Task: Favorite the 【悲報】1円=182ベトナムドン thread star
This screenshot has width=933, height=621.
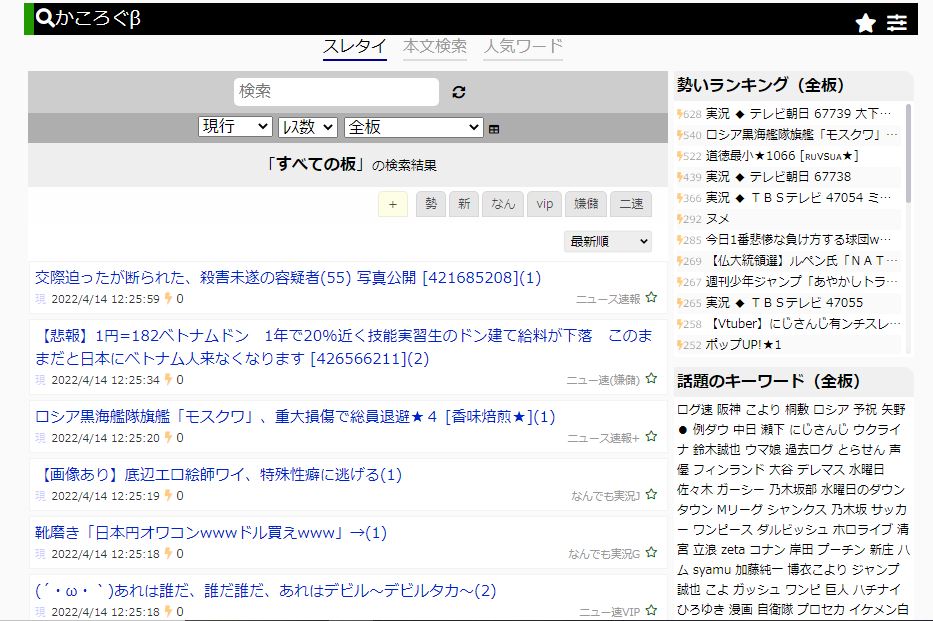Action: coord(652,378)
